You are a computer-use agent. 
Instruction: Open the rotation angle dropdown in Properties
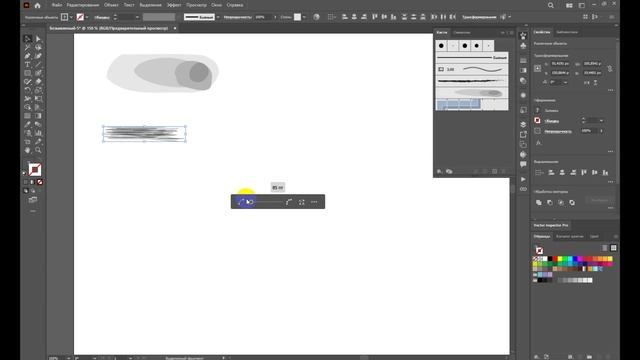click(566, 82)
